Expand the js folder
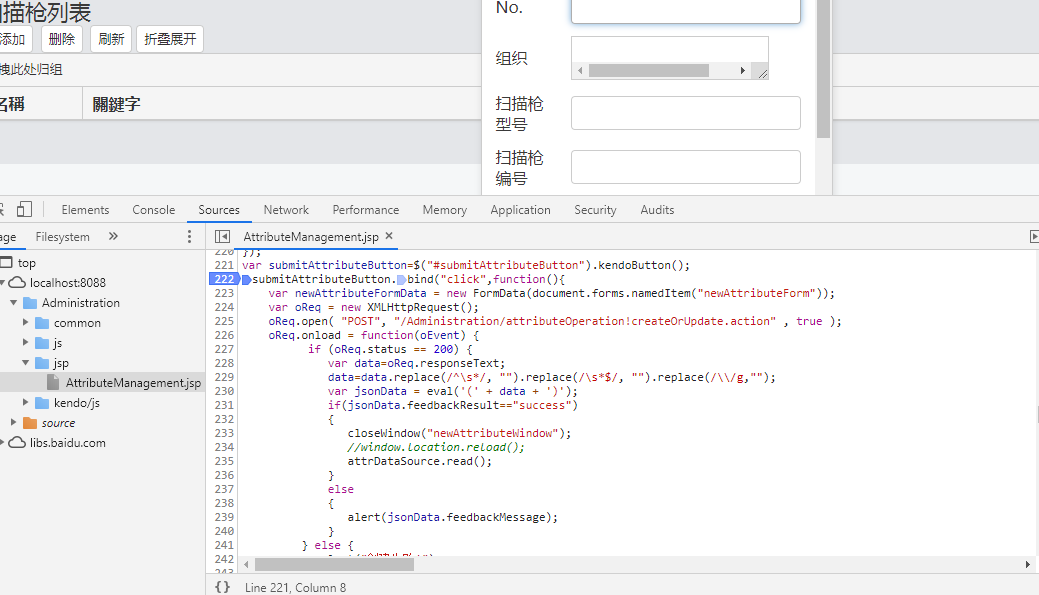1039x595 pixels. [25, 343]
